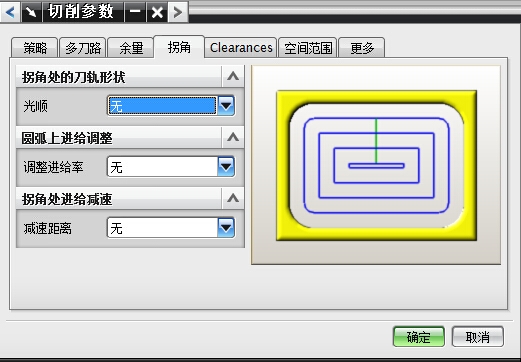The width and height of the screenshot is (521, 362).
Task: Collapse the 拐角处的刀轨形状 section
Action: point(233,76)
